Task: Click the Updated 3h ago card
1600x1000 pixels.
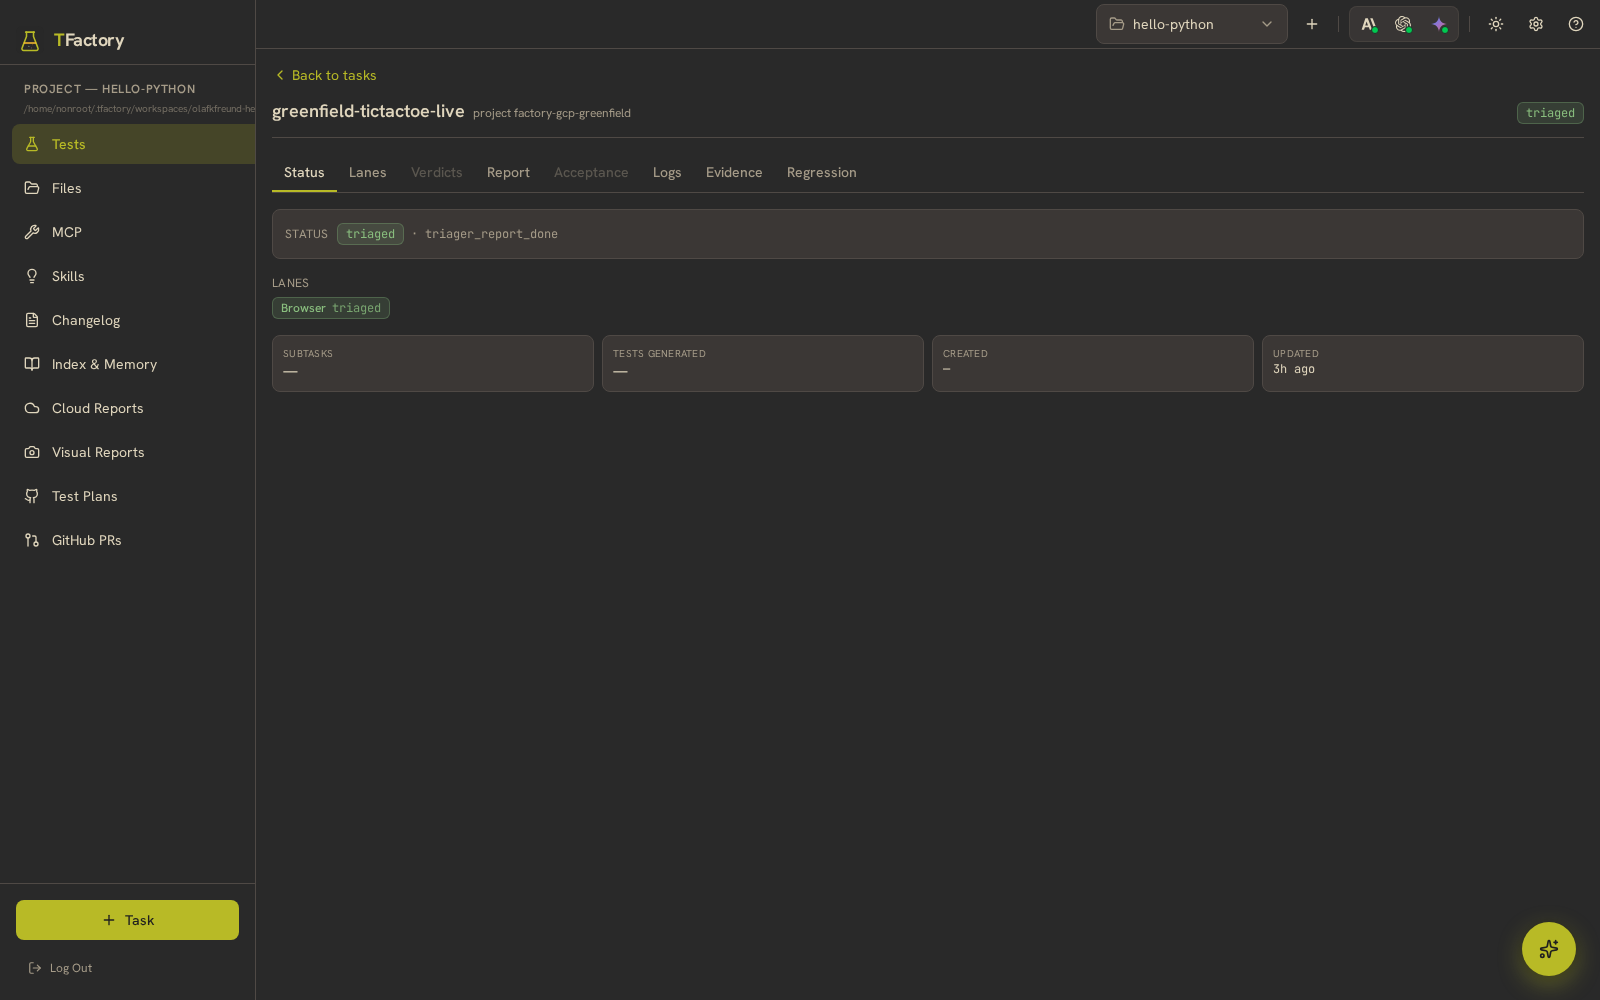Action: point(1423,363)
